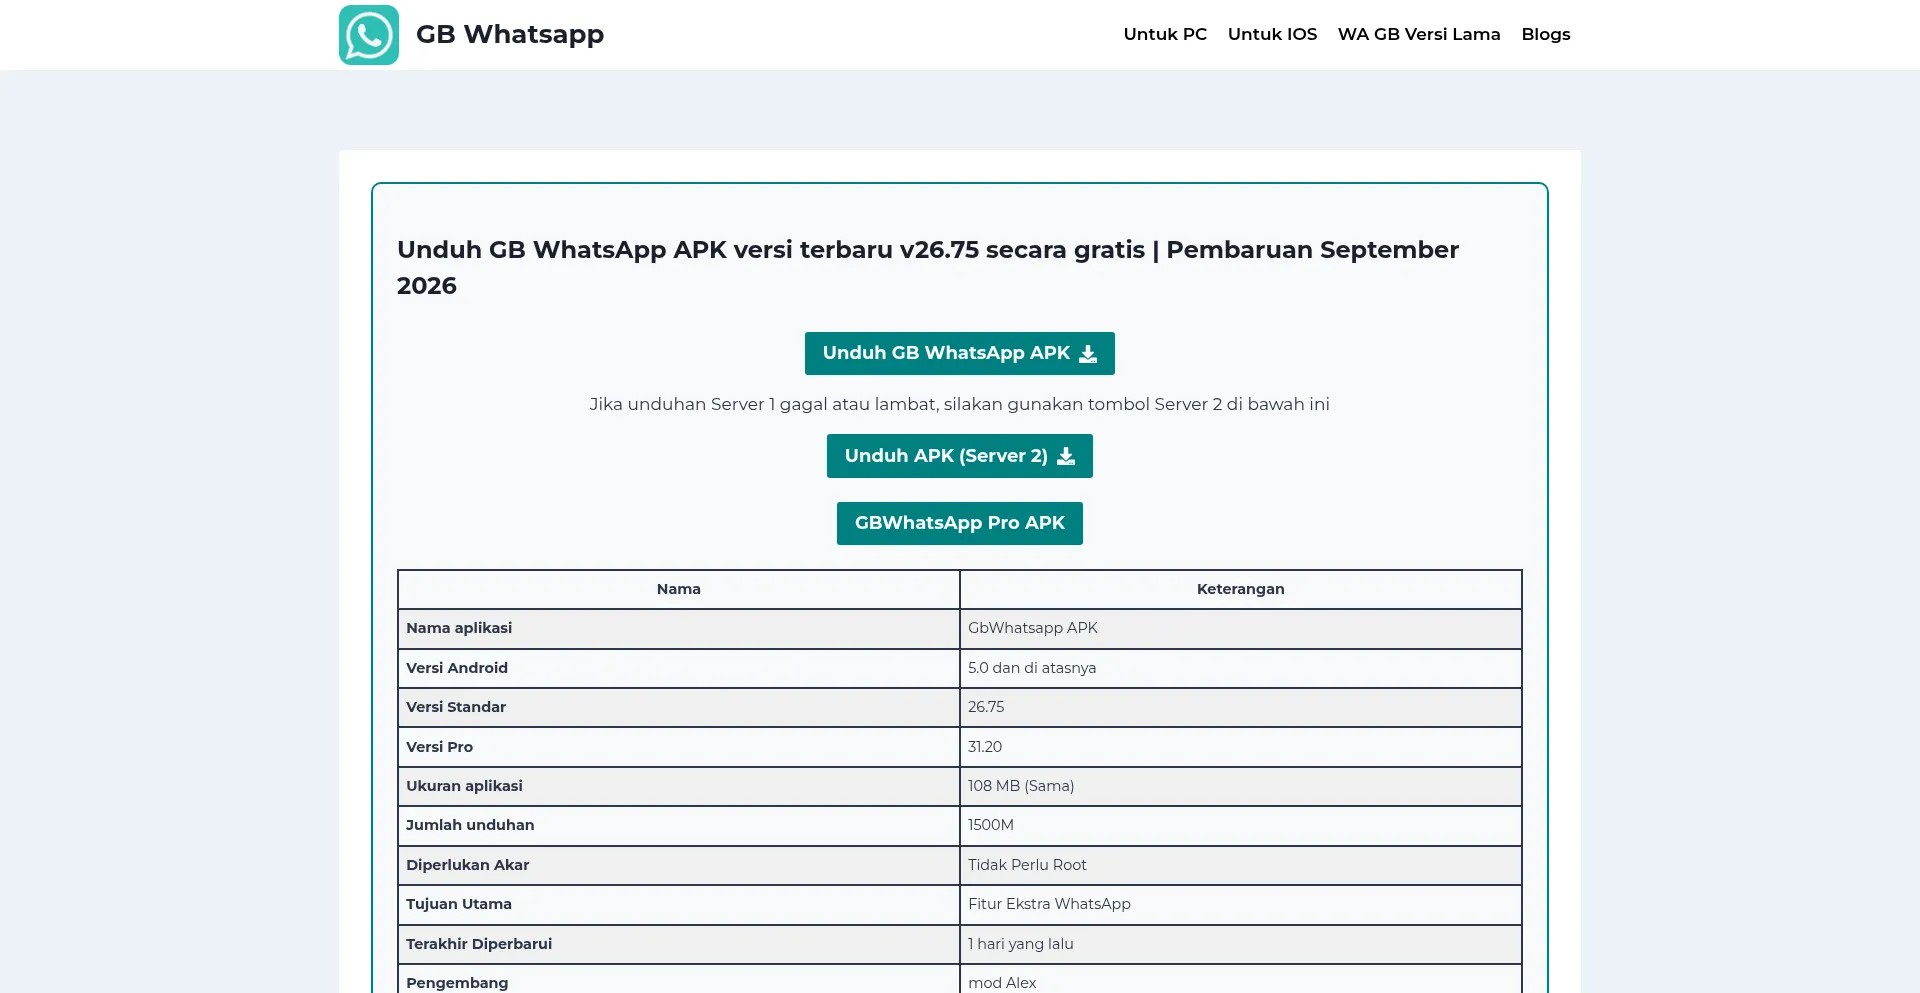Open the GBWhatsApp Pro APK button
Screen dimensions: 1920x993
click(960, 523)
